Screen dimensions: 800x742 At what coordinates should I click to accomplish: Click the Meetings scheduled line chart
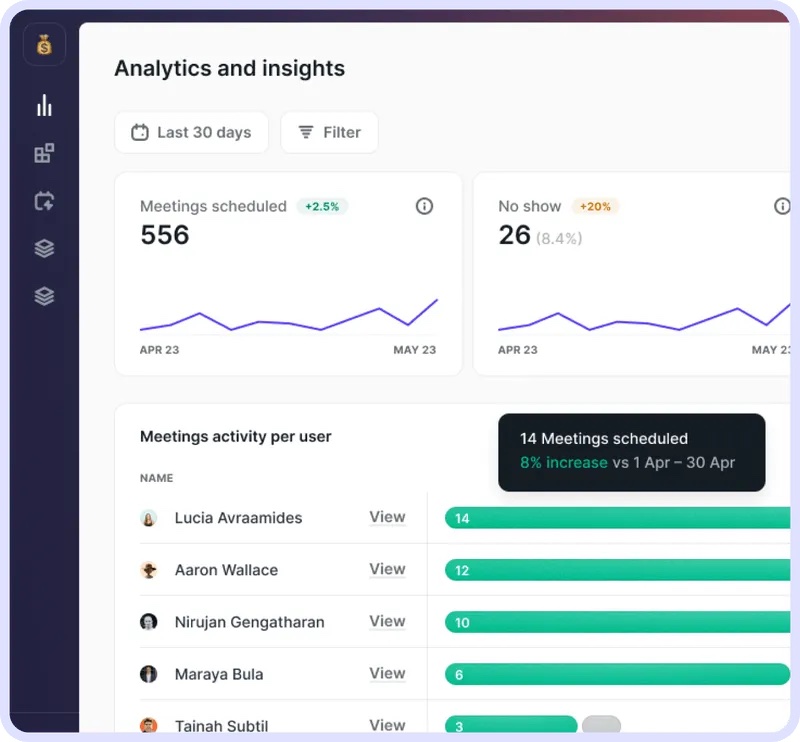point(289,315)
